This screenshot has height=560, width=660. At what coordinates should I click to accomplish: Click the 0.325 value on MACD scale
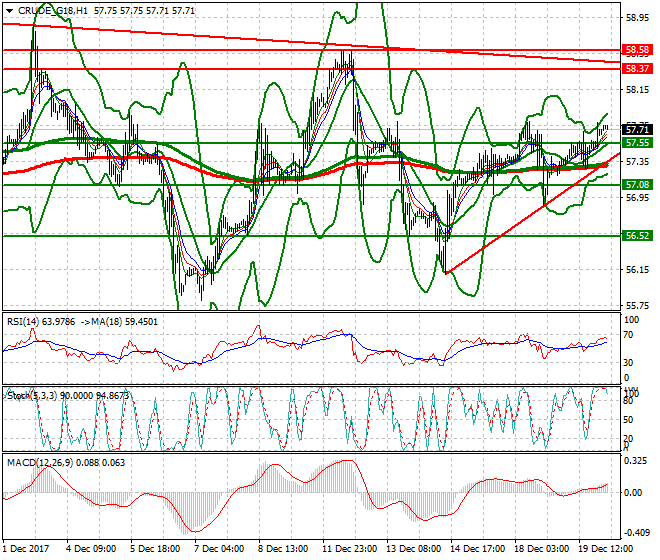(635, 463)
